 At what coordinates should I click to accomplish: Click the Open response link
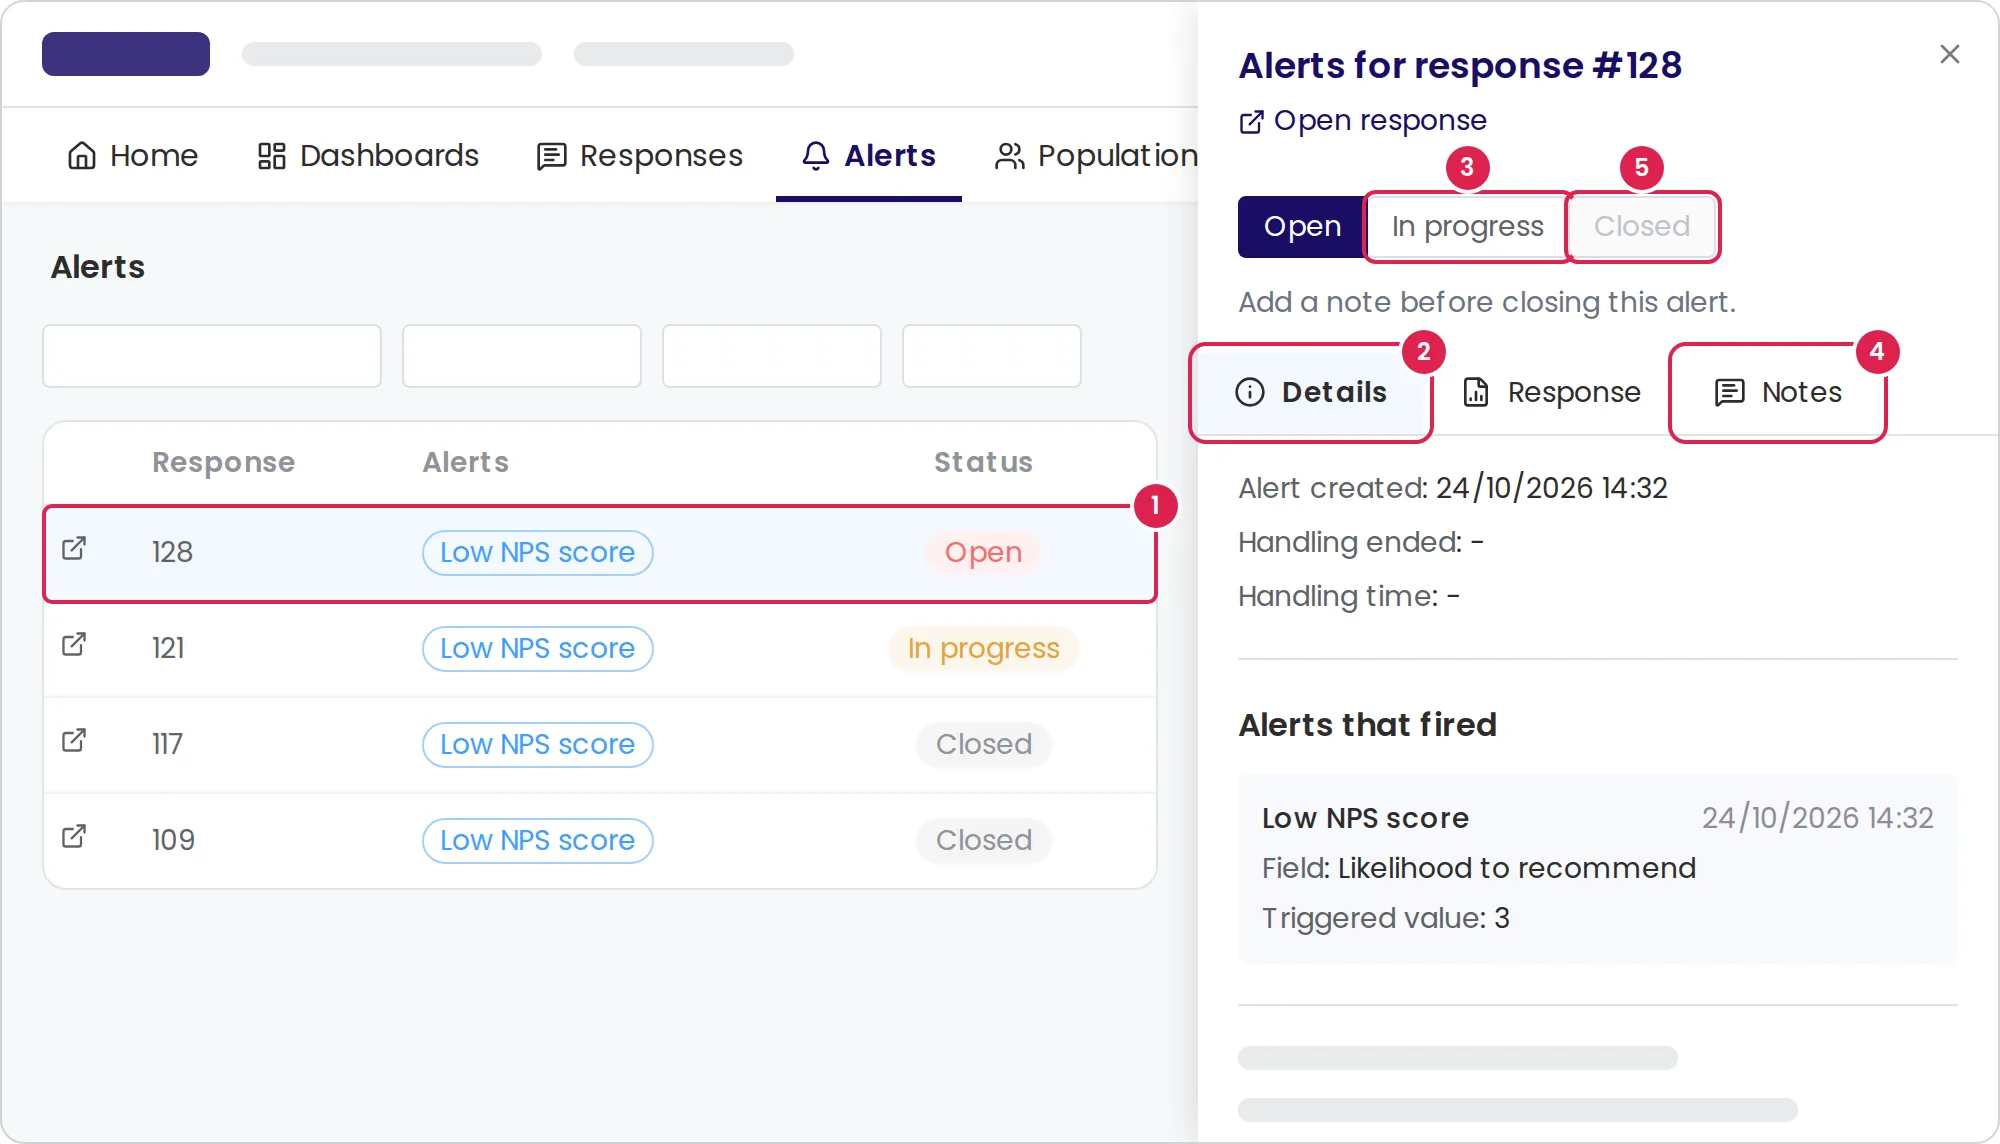coord(1363,121)
